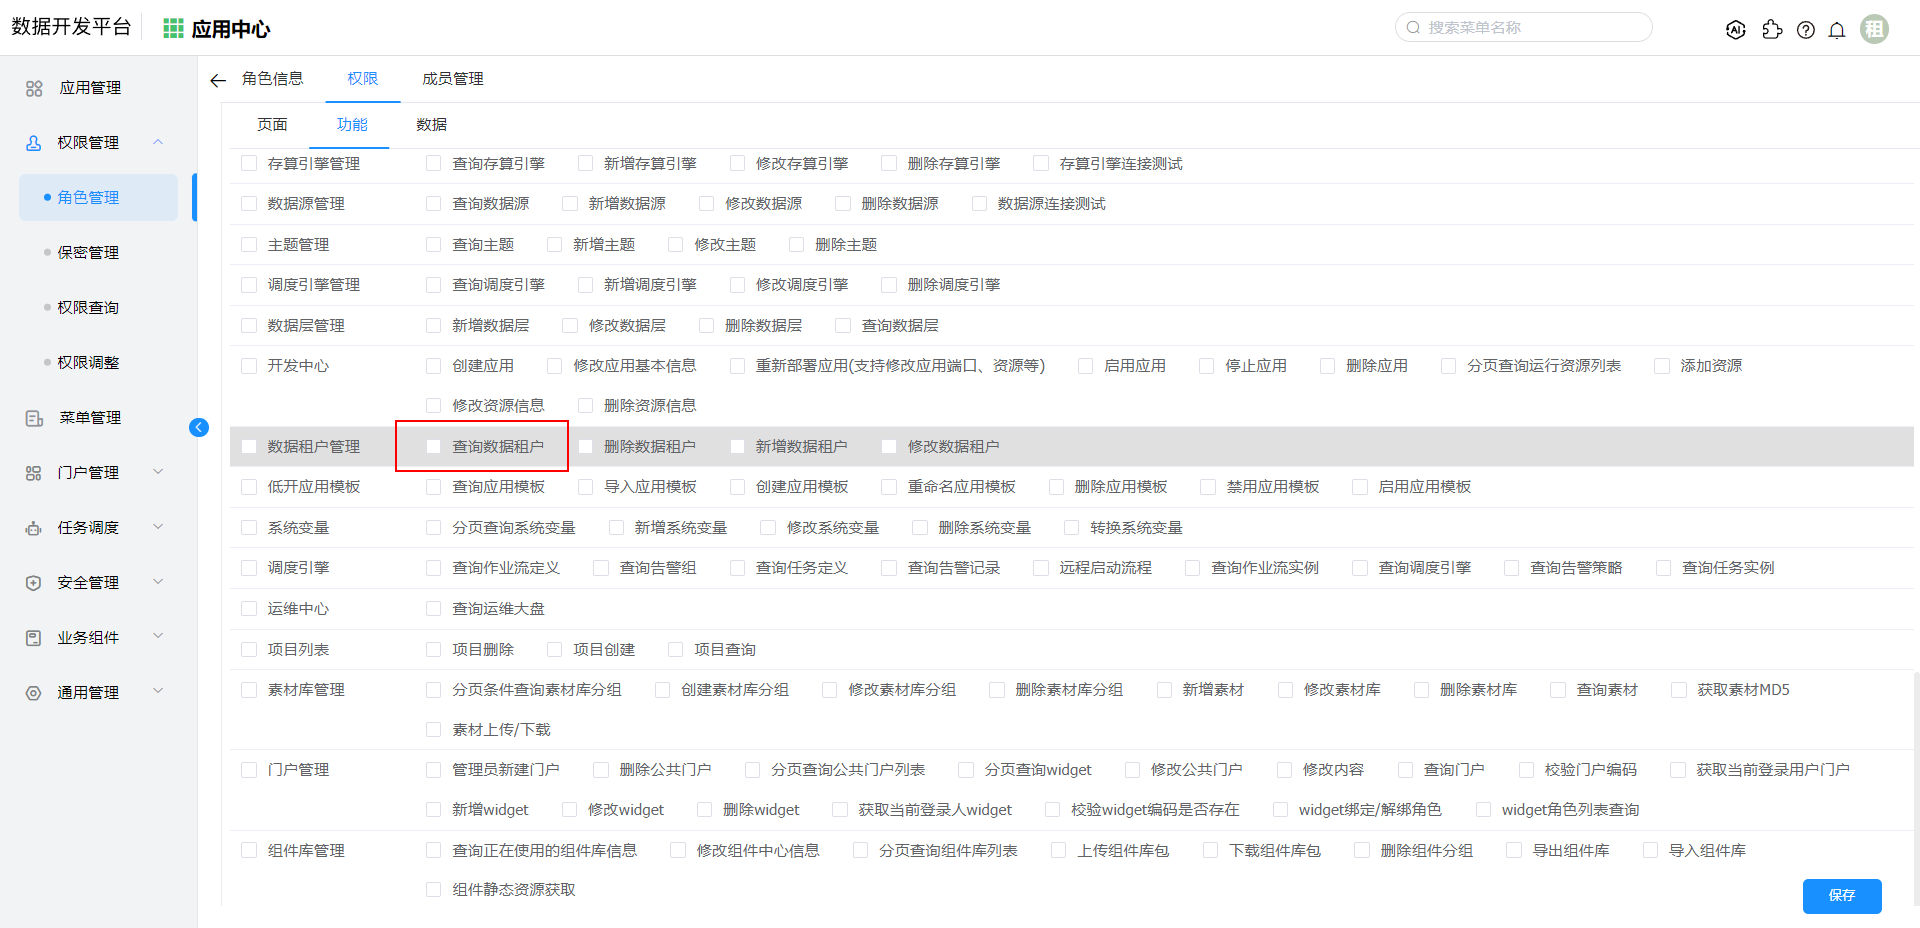Enable the 新增数据源 permission checkbox
The image size is (1920, 928).
pyautogui.click(x=570, y=204)
